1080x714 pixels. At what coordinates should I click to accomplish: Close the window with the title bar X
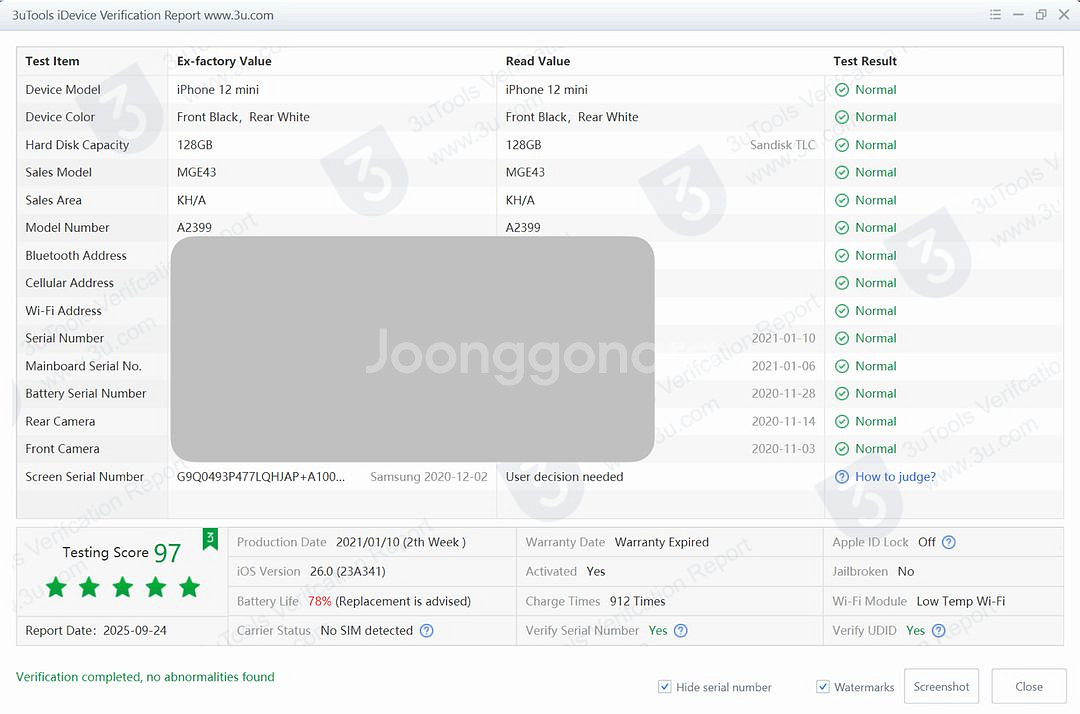[x=1063, y=14]
